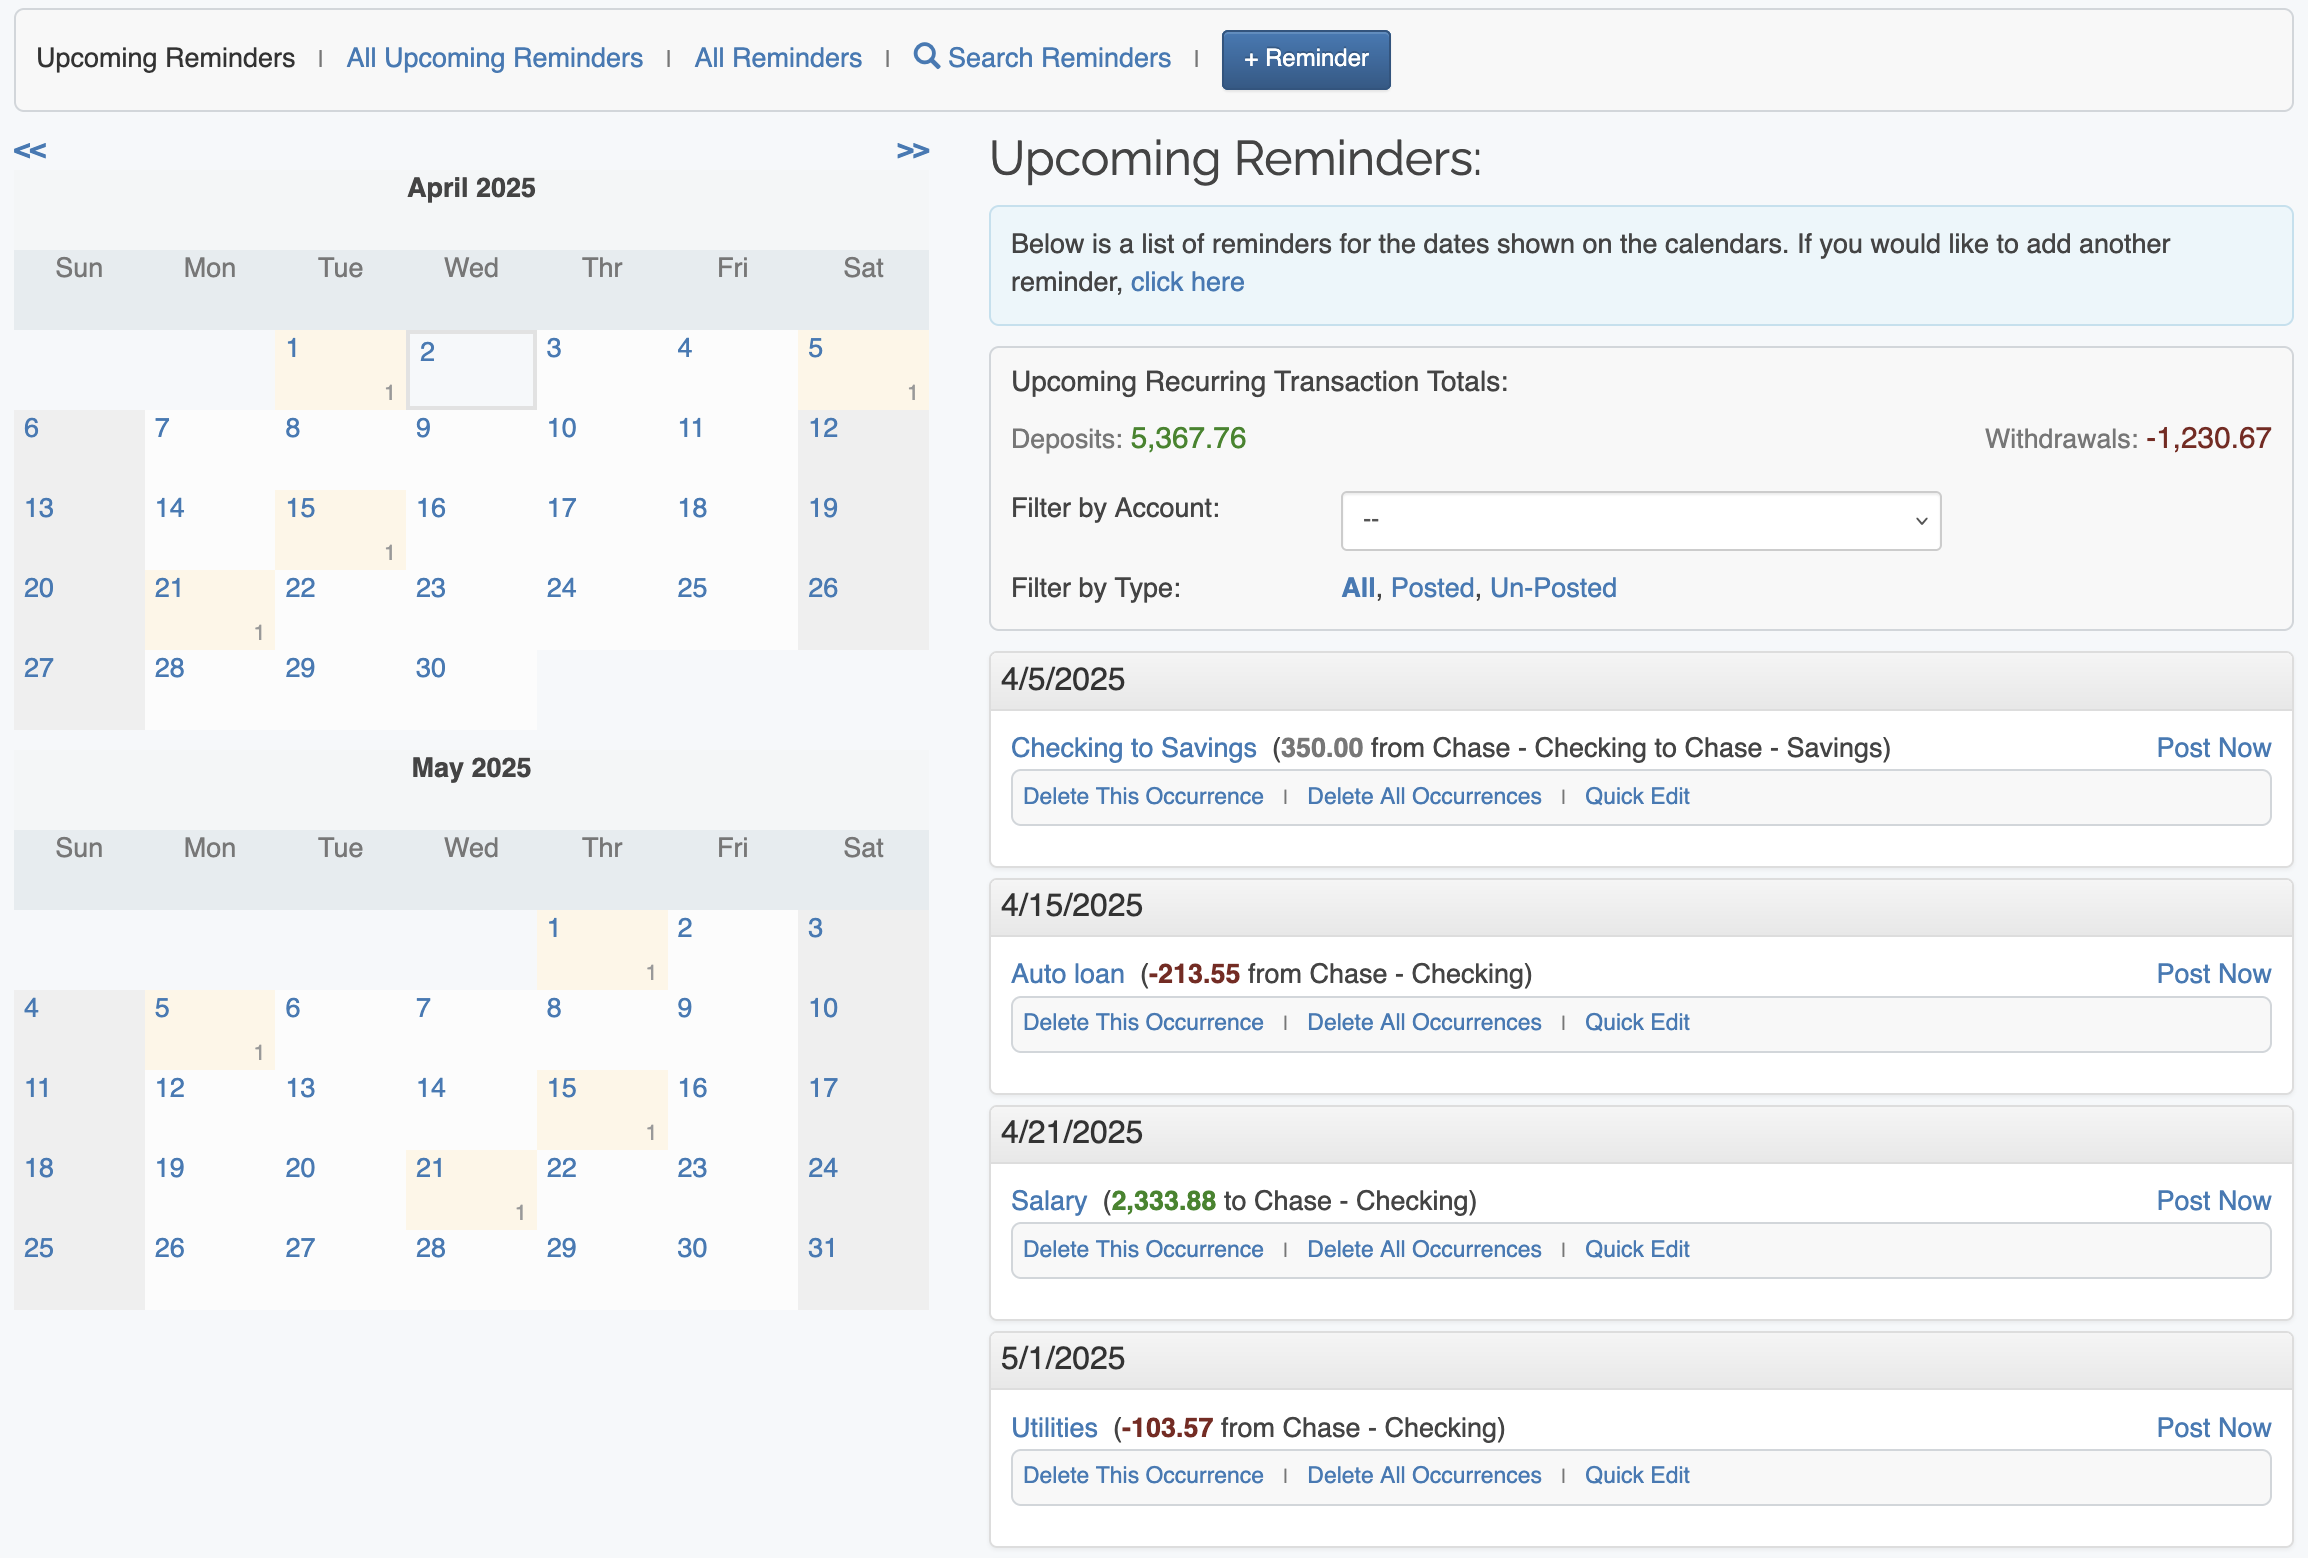The image size is (2308, 1558).
Task: Switch to All Reminders tab
Action: pos(778,58)
